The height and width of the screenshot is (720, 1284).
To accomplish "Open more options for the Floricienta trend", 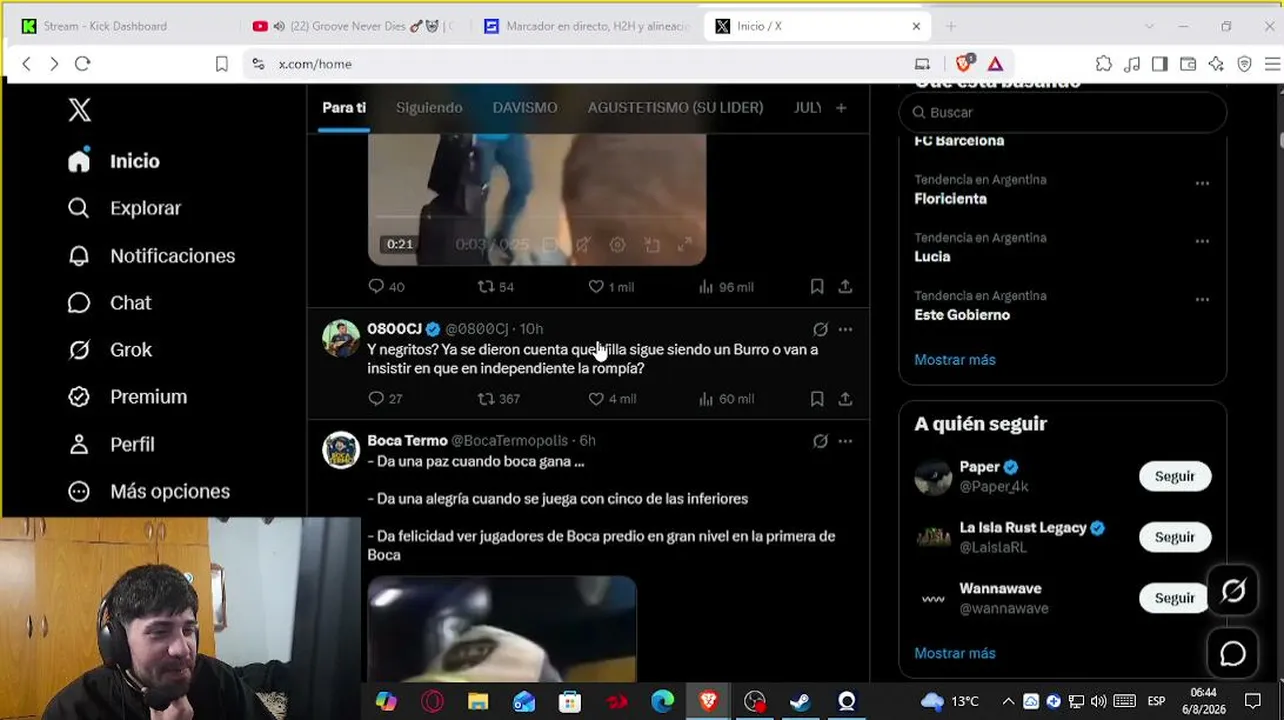I will pos(1202,183).
